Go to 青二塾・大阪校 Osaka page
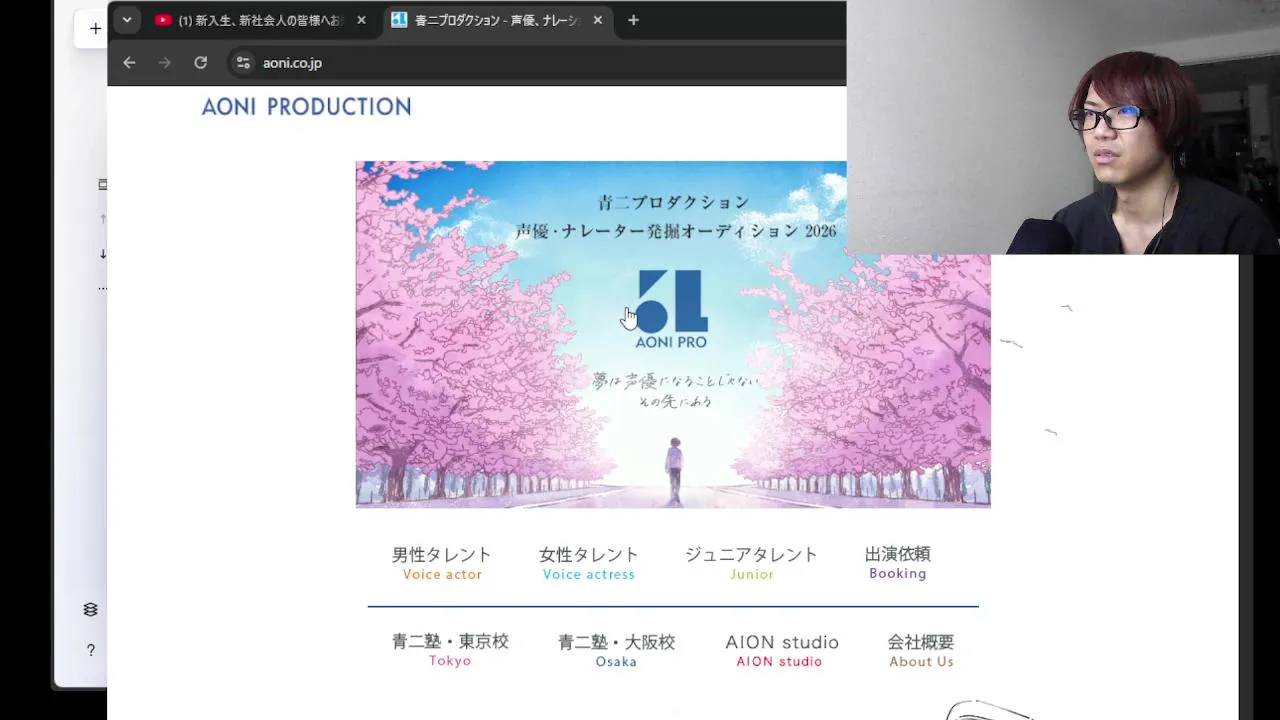Viewport: 1280px width, 720px height. tap(616, 651)
